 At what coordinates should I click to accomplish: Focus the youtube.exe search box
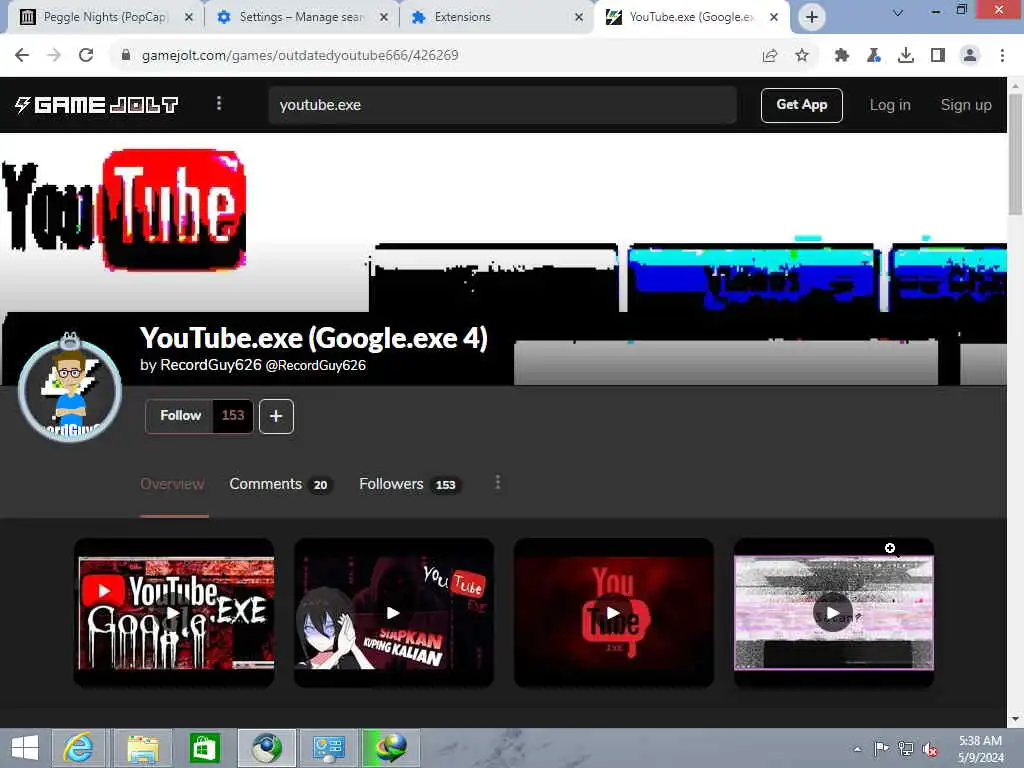pos(502,105)
